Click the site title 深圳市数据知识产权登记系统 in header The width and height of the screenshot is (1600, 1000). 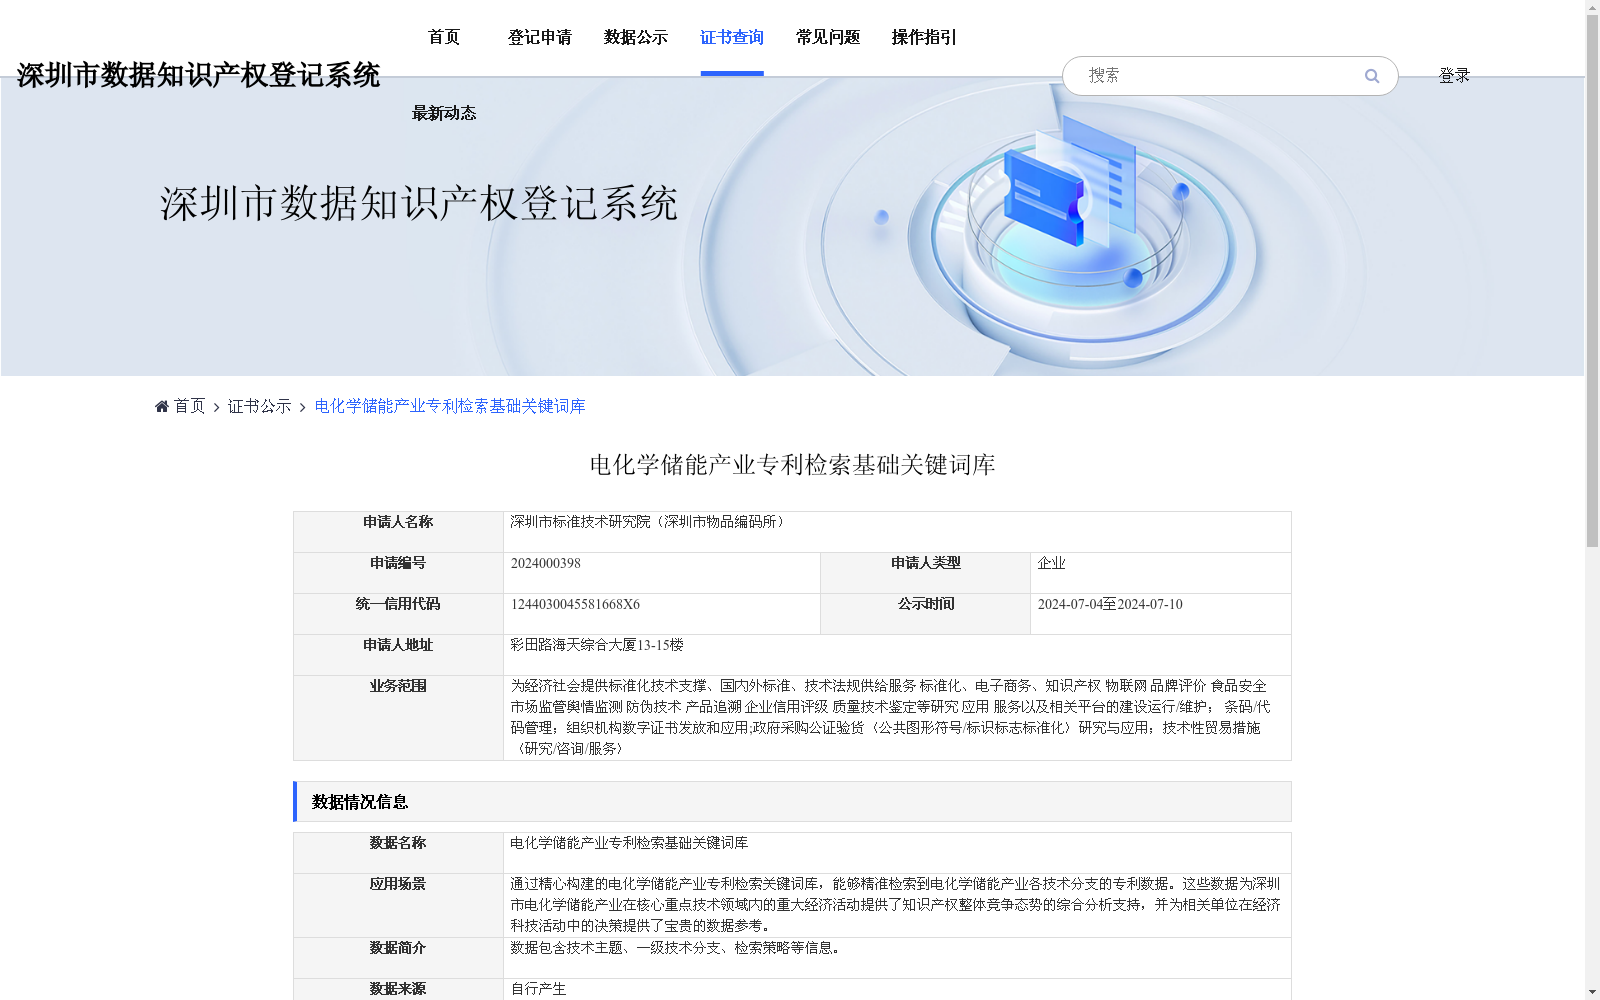198,75
